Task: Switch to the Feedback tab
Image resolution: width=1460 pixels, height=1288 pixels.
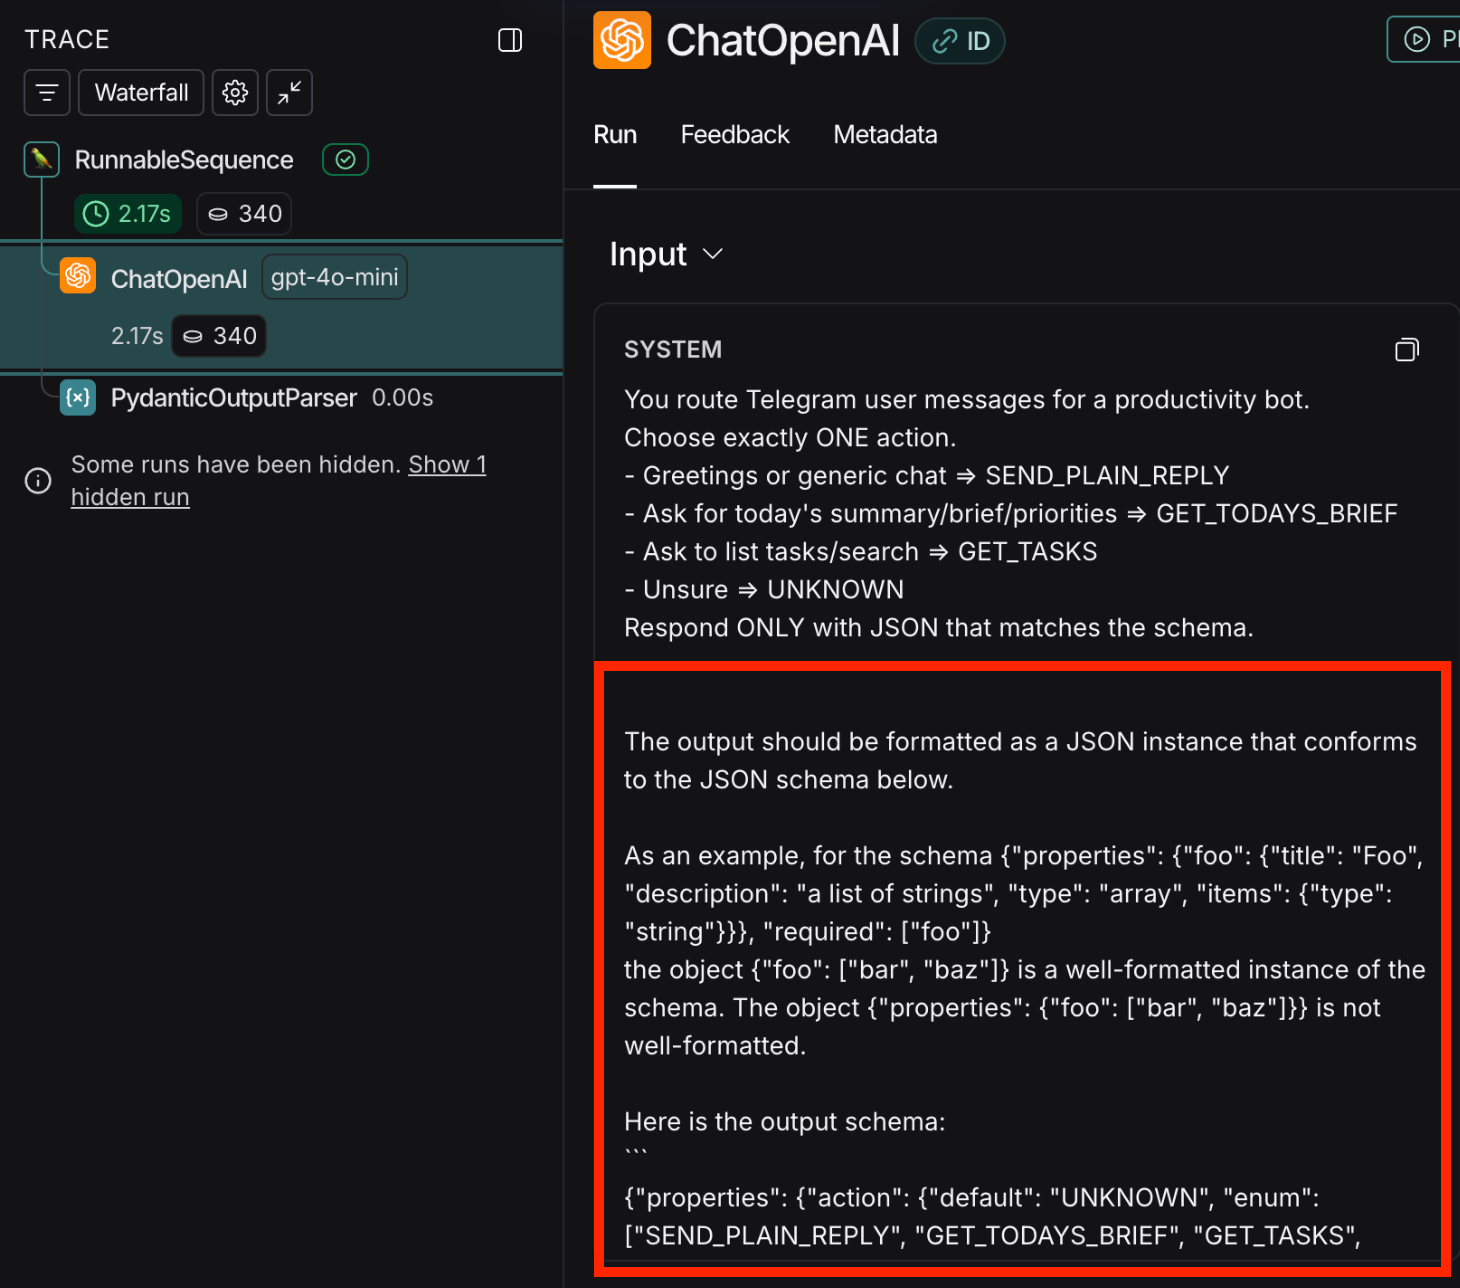Action: click(x=735, y=135)
